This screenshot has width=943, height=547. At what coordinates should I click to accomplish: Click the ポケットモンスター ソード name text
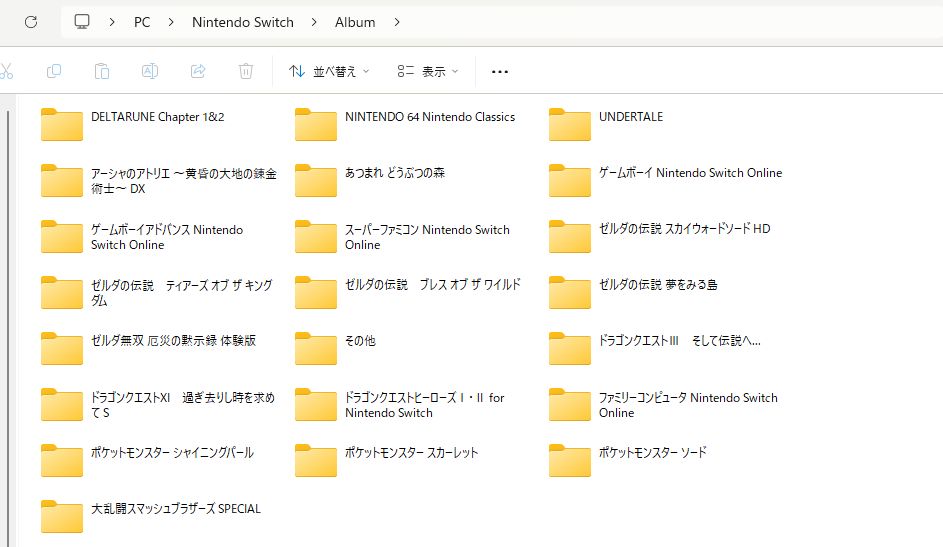coord(653,453)
